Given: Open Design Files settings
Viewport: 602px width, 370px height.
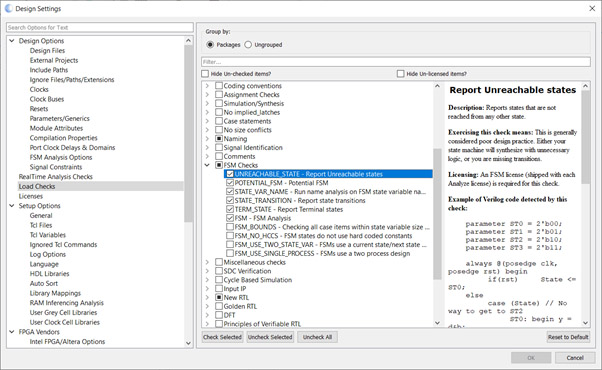Looking at the screenshot, I should pyautogui.click(x=47, y=51).
